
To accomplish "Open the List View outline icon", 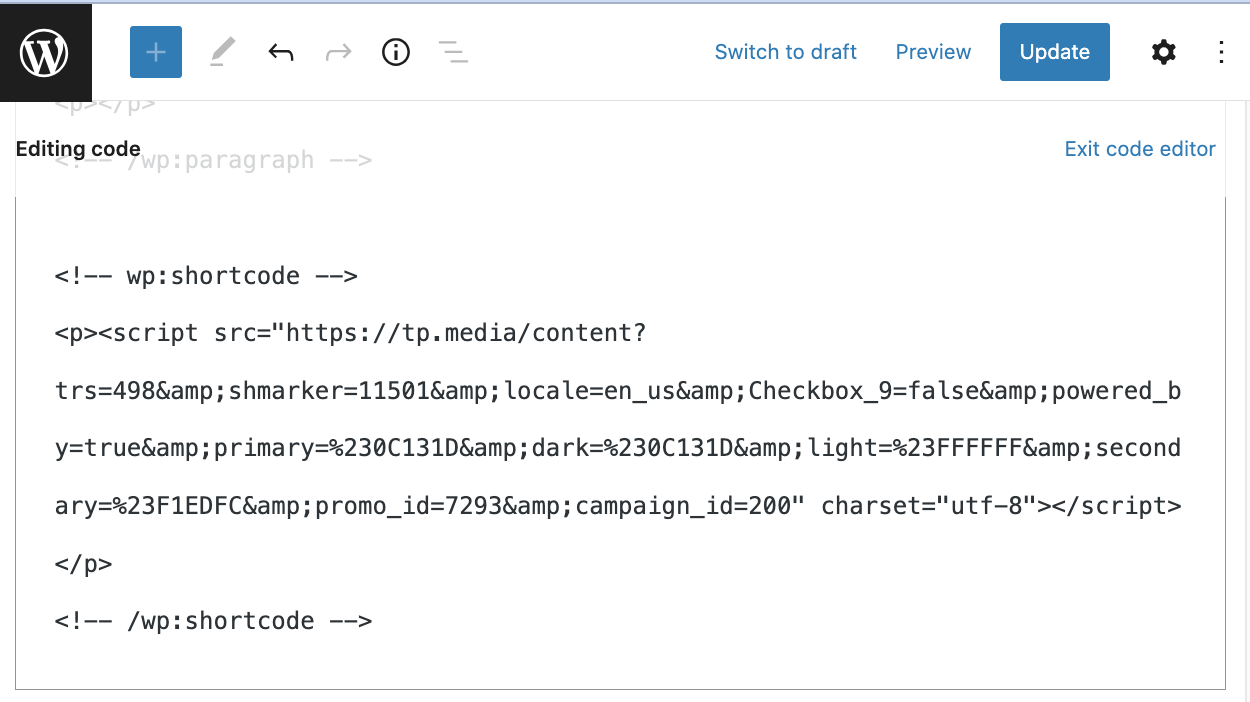I will pyautogui.click(x=454, y=52).
